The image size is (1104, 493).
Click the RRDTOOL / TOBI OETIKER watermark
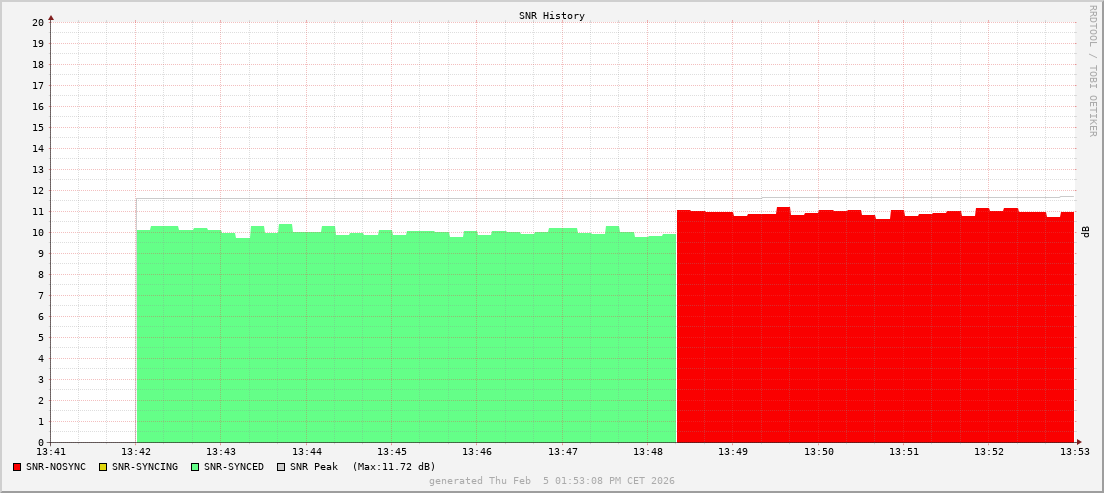(1092, 70)
